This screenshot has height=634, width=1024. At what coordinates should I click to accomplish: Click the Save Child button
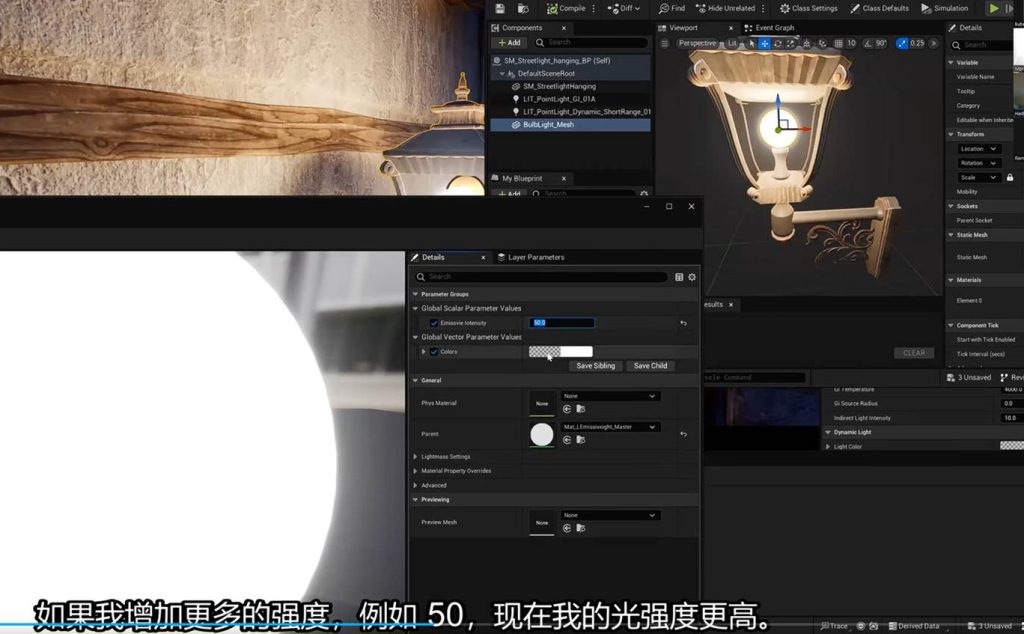click(650, 366)
